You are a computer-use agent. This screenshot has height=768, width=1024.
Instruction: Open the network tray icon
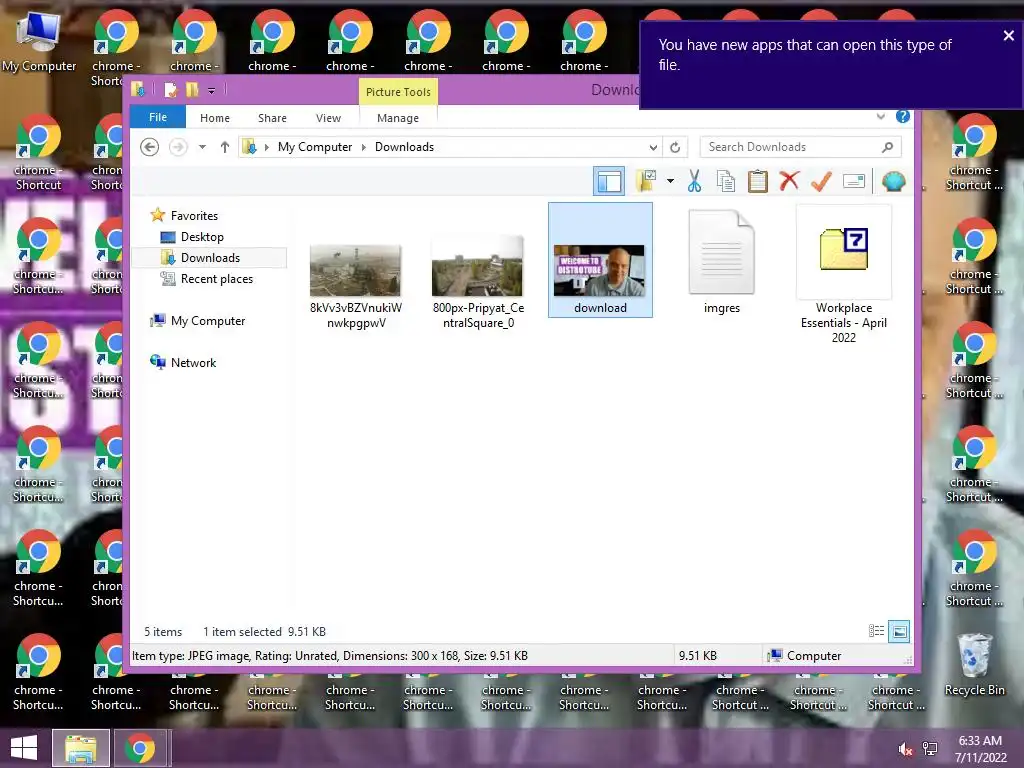930,748
